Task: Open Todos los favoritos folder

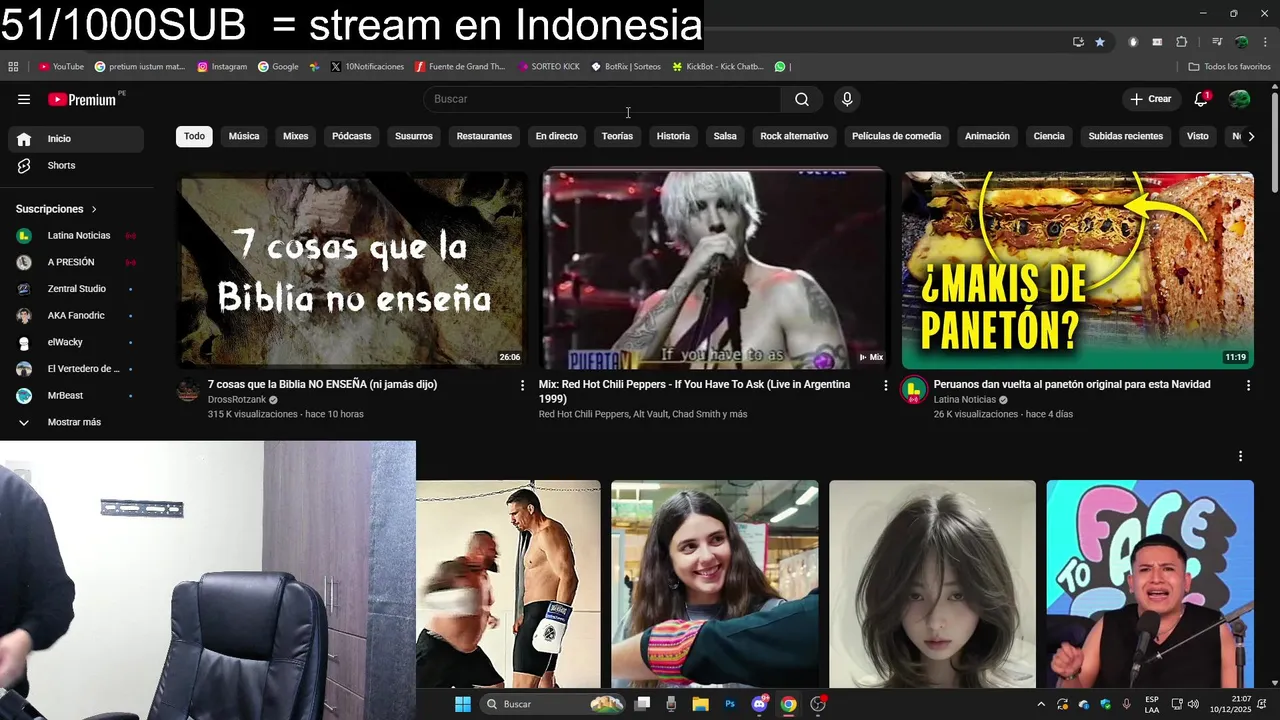Action: point(1229,67)
